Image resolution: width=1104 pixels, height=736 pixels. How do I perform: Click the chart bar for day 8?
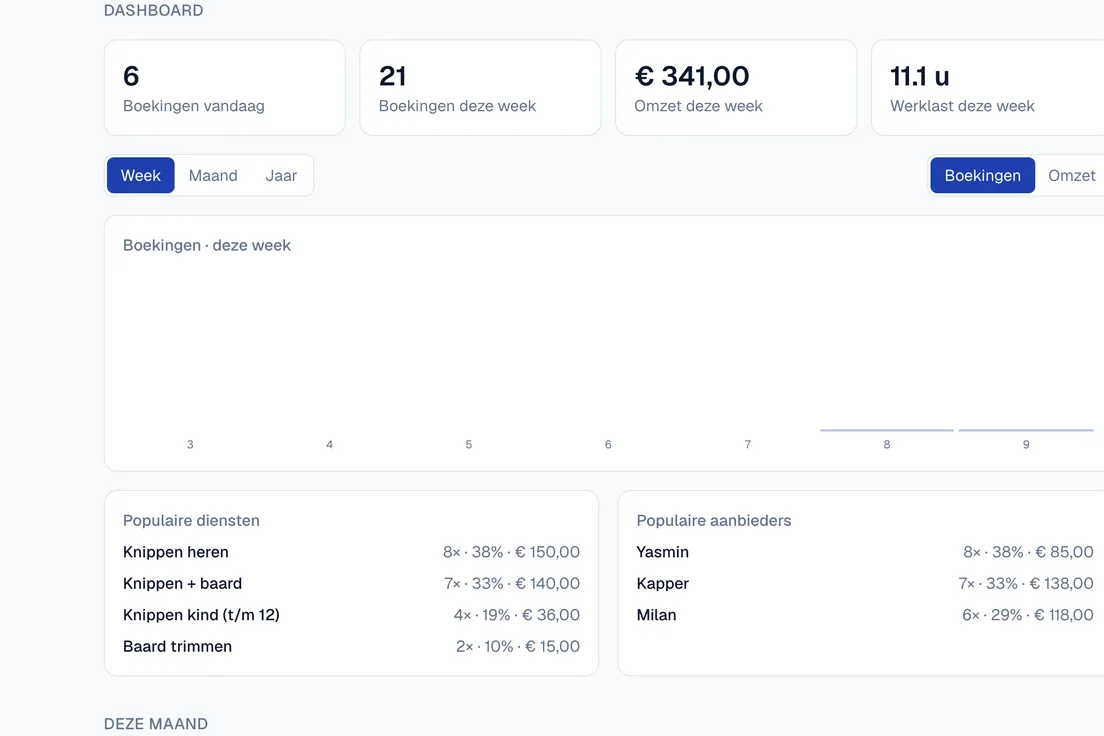[x=887, y=430]
